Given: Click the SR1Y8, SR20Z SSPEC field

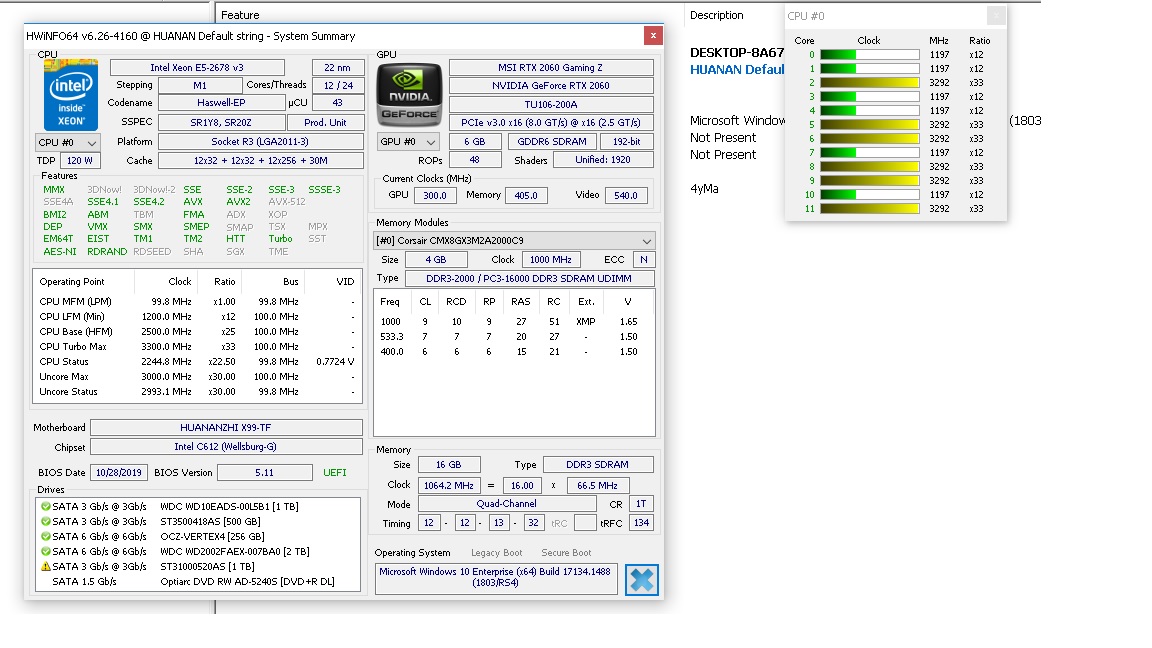Looking at the screenshot, I should 221,123.
